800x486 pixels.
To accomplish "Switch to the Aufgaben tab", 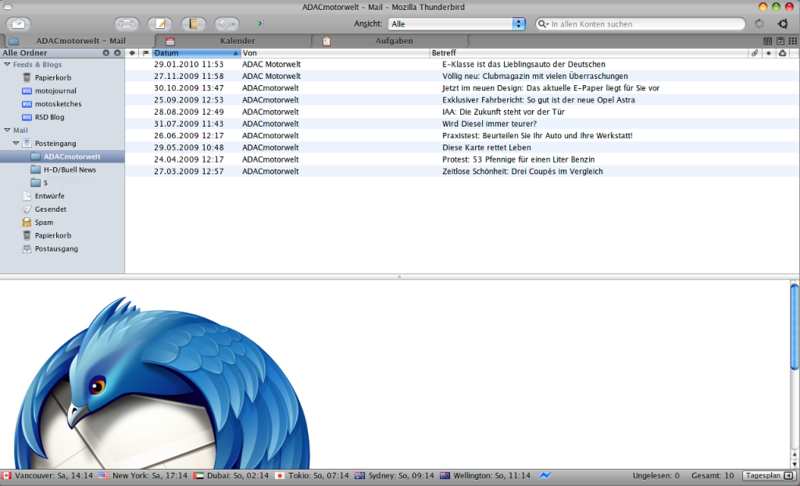I will click(394, 41).
